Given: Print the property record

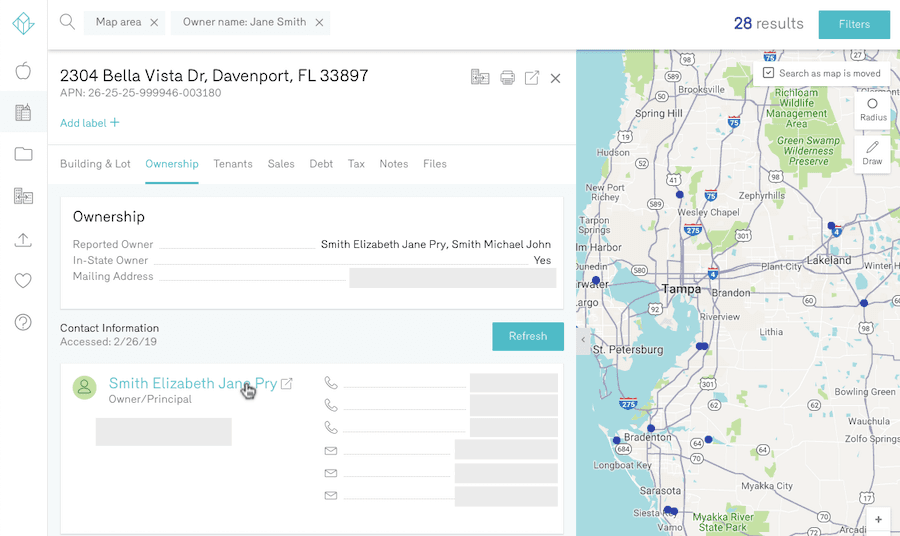Looking at the screenshot, I should tap(507, 78).
